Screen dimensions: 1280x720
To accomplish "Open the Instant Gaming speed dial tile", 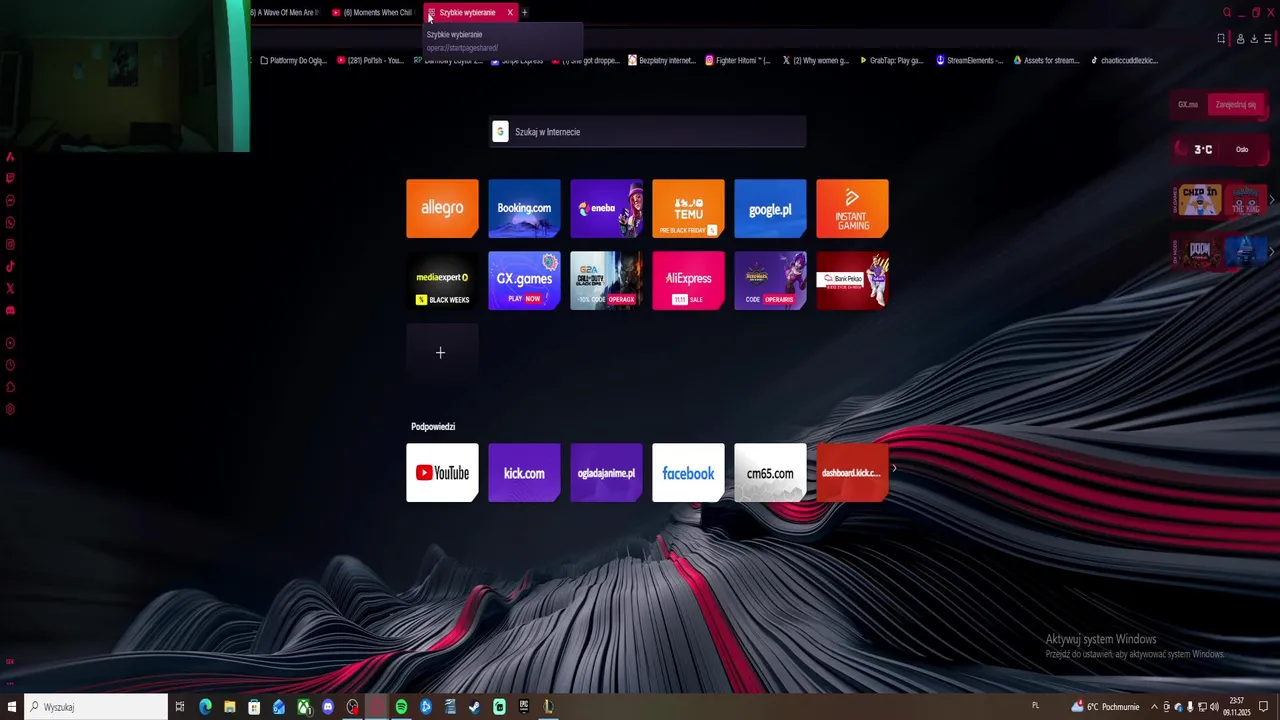I will 852,208.
